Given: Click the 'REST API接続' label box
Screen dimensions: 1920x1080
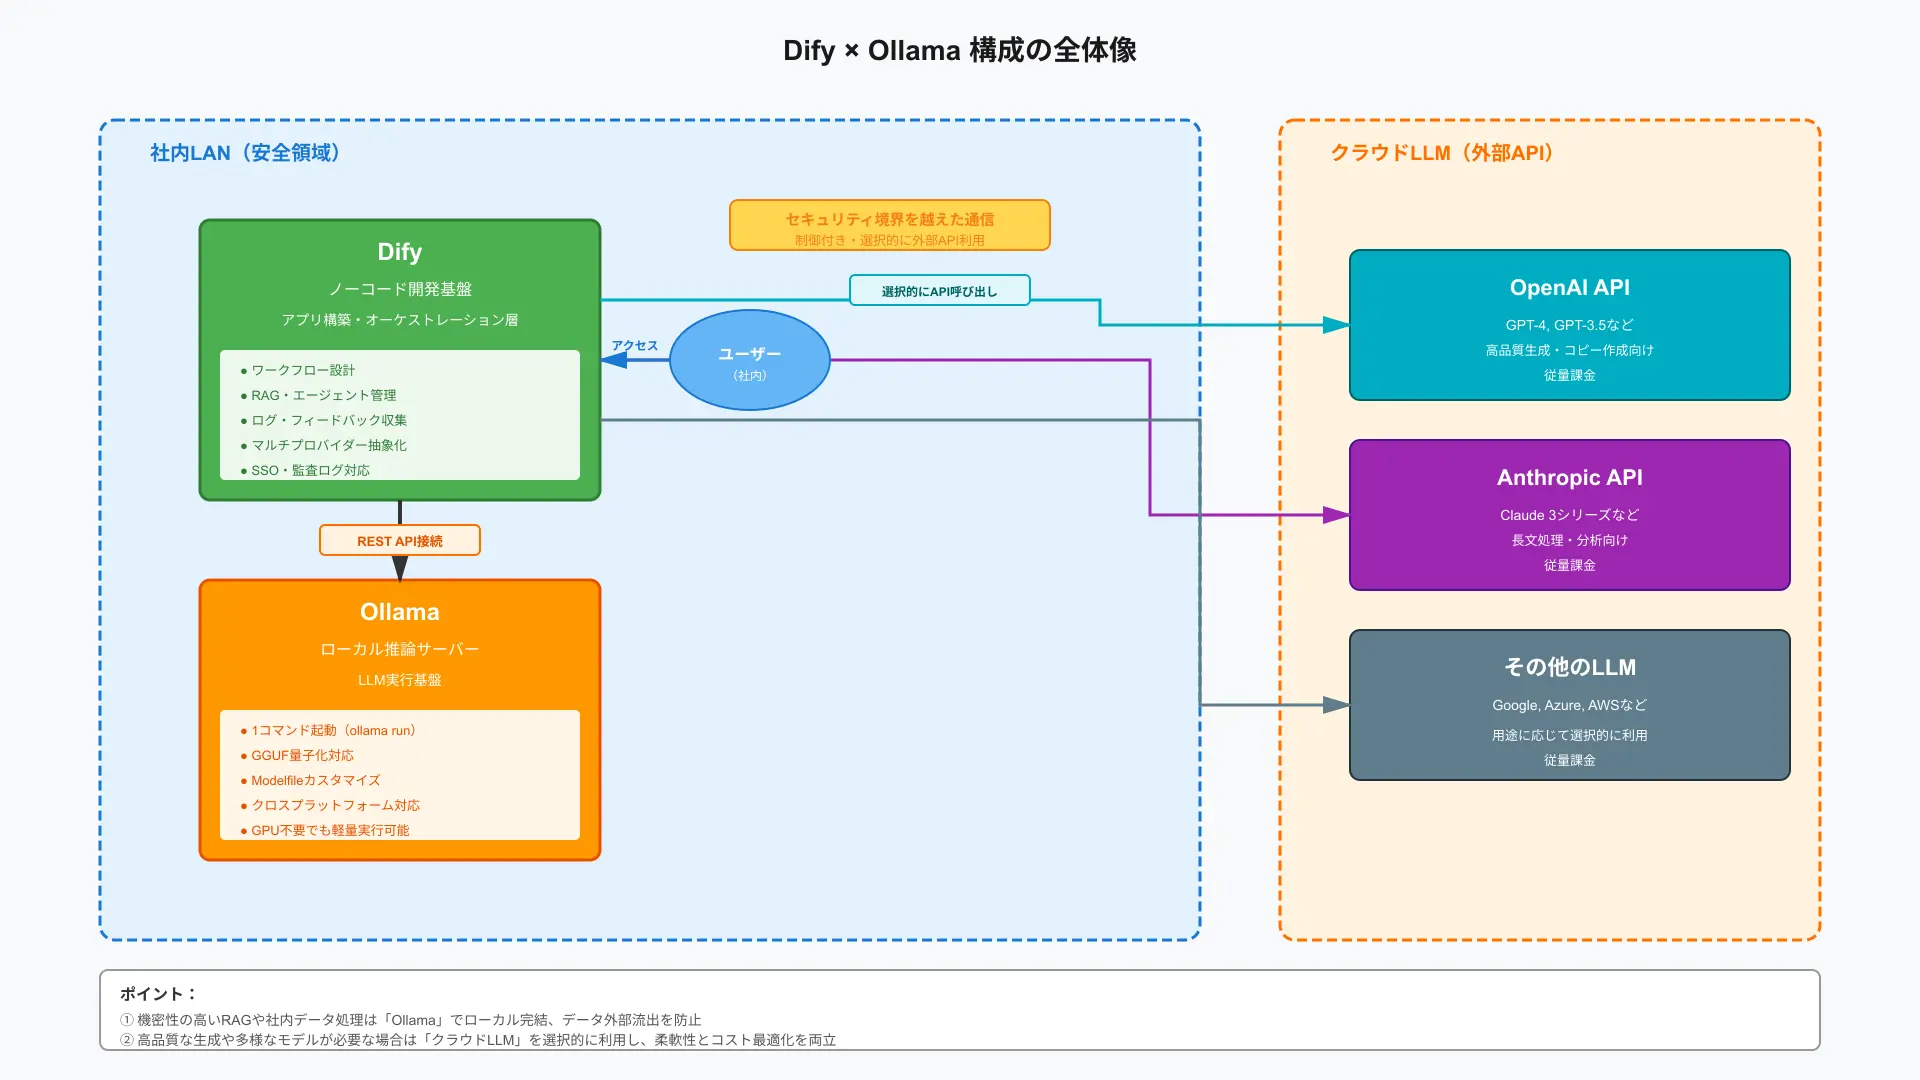Looking at the screenshot, I should pos(400,541).
